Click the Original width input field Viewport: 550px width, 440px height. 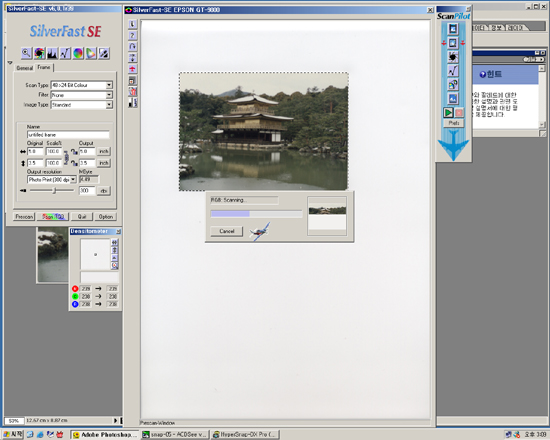pyautogui.click(x=35, y=151)
